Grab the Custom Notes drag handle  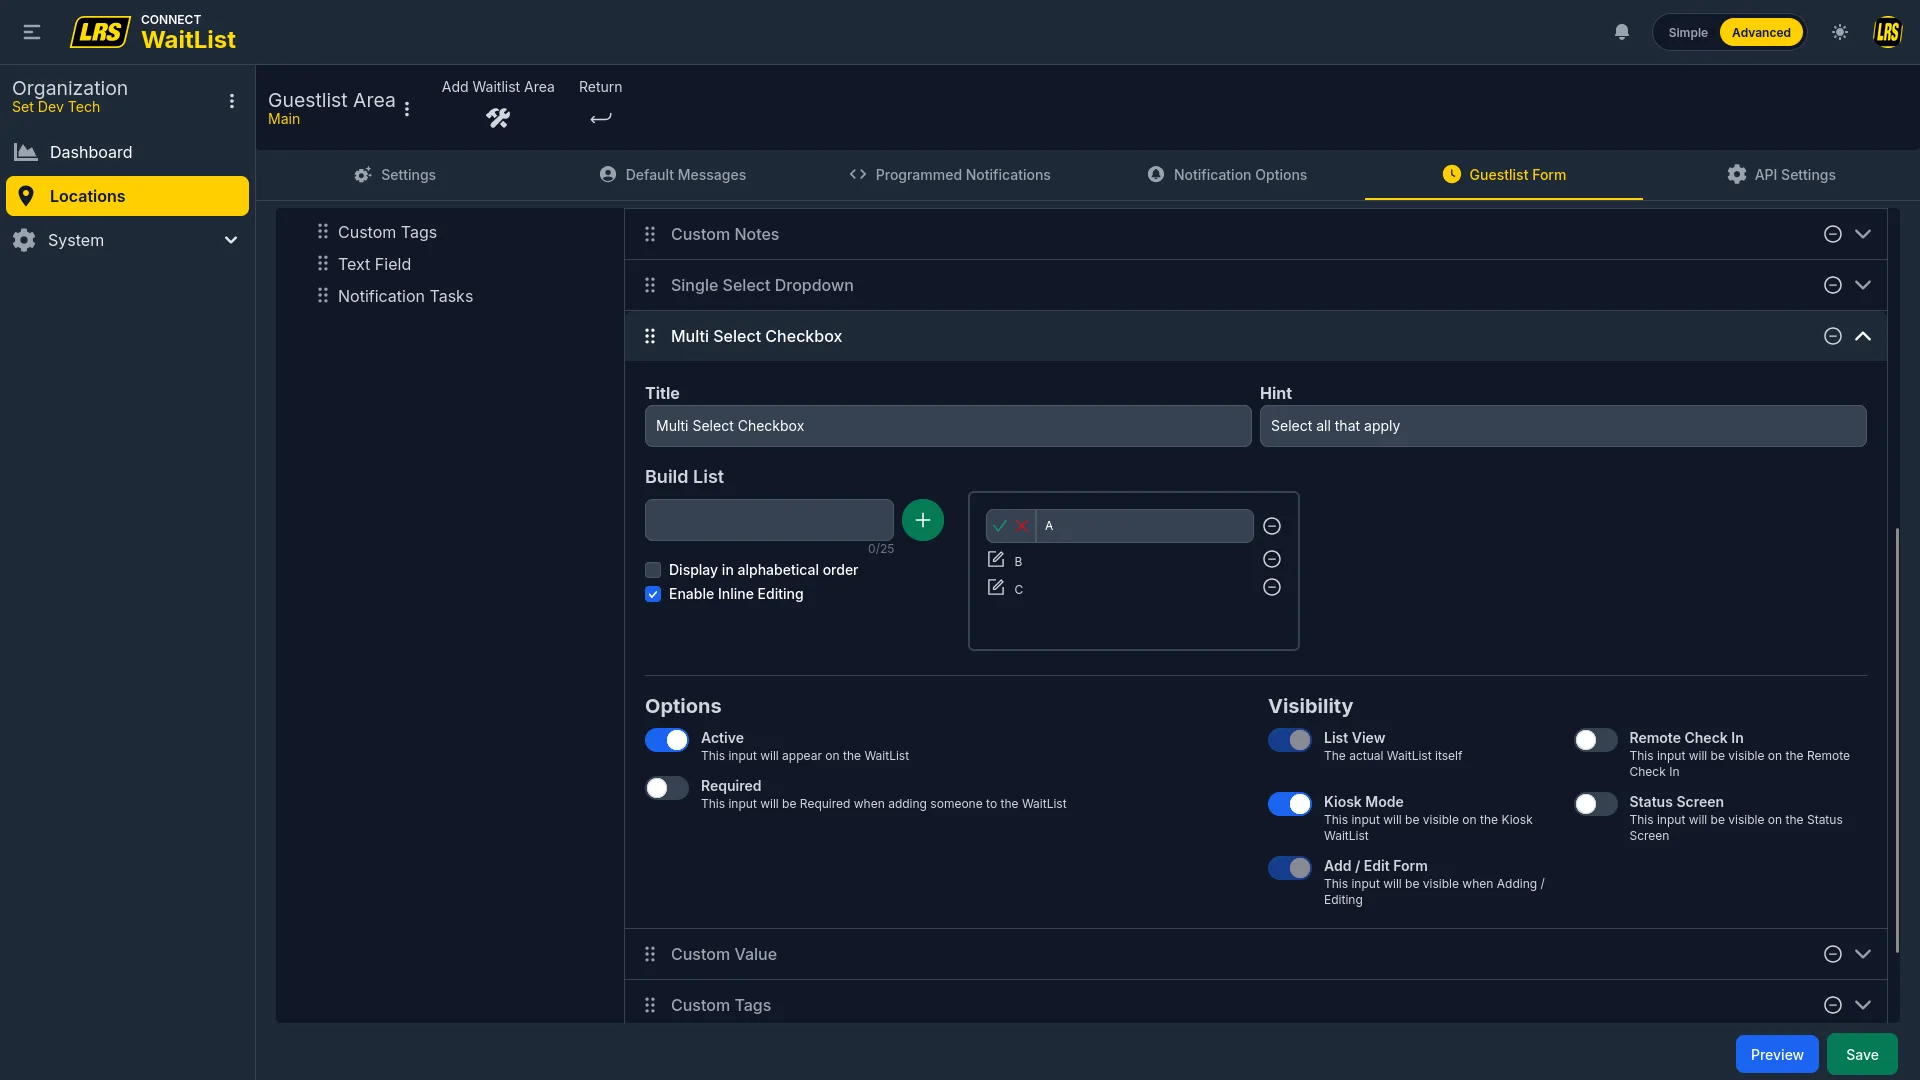click(x=650, y=234)
